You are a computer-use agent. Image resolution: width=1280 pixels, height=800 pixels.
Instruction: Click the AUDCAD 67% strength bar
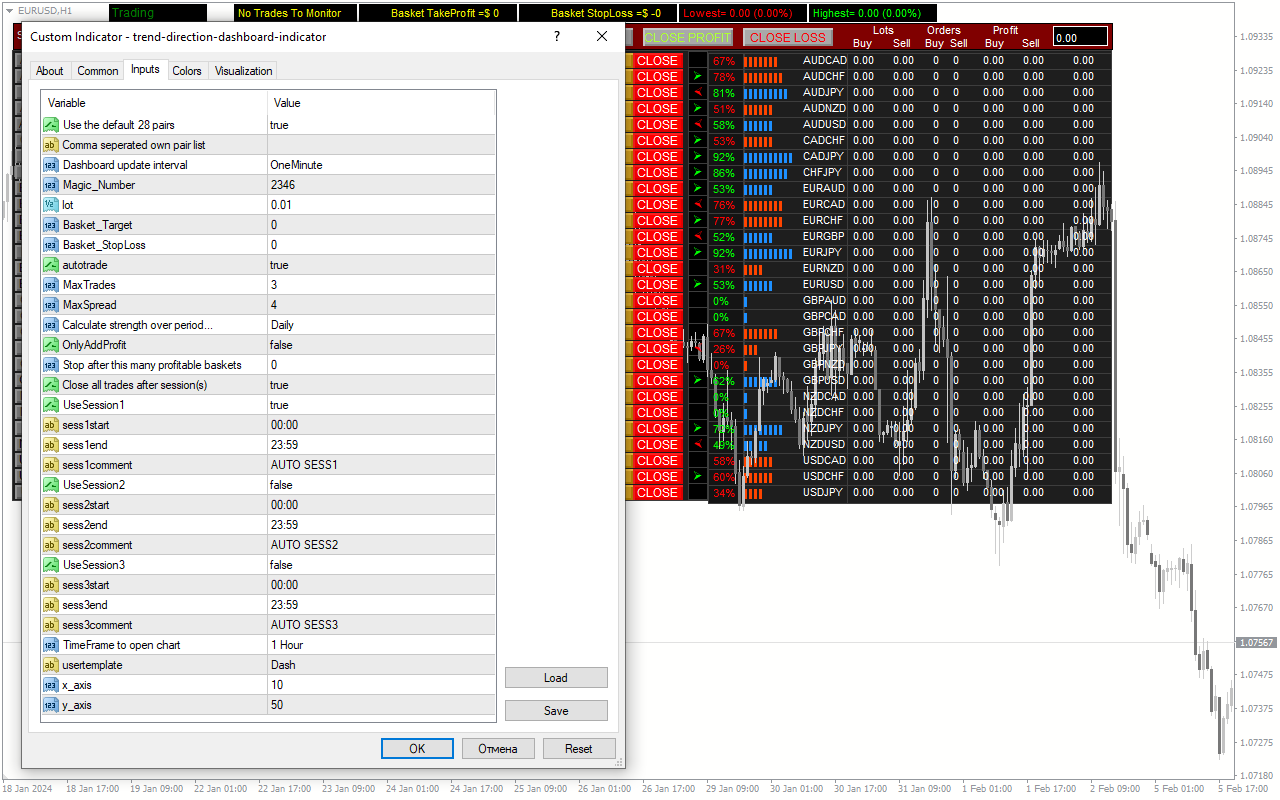click(x=760, y=61)
